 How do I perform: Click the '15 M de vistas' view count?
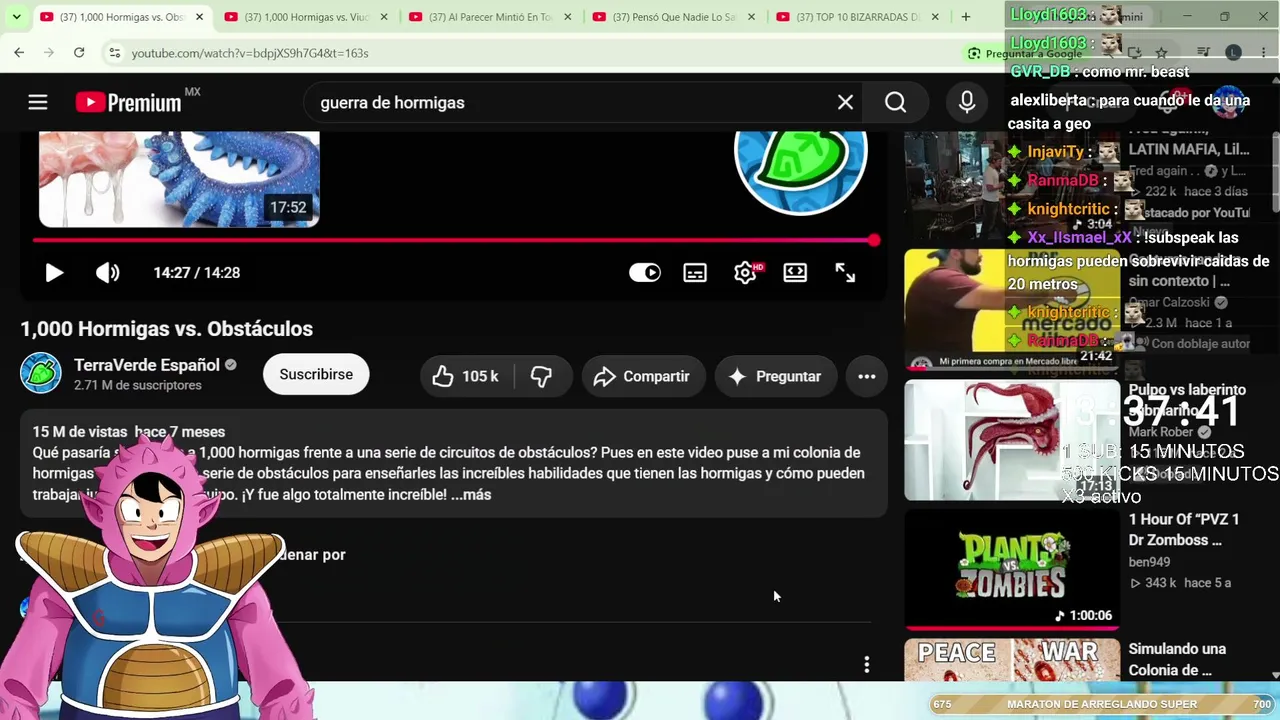[x=80, y=432]
